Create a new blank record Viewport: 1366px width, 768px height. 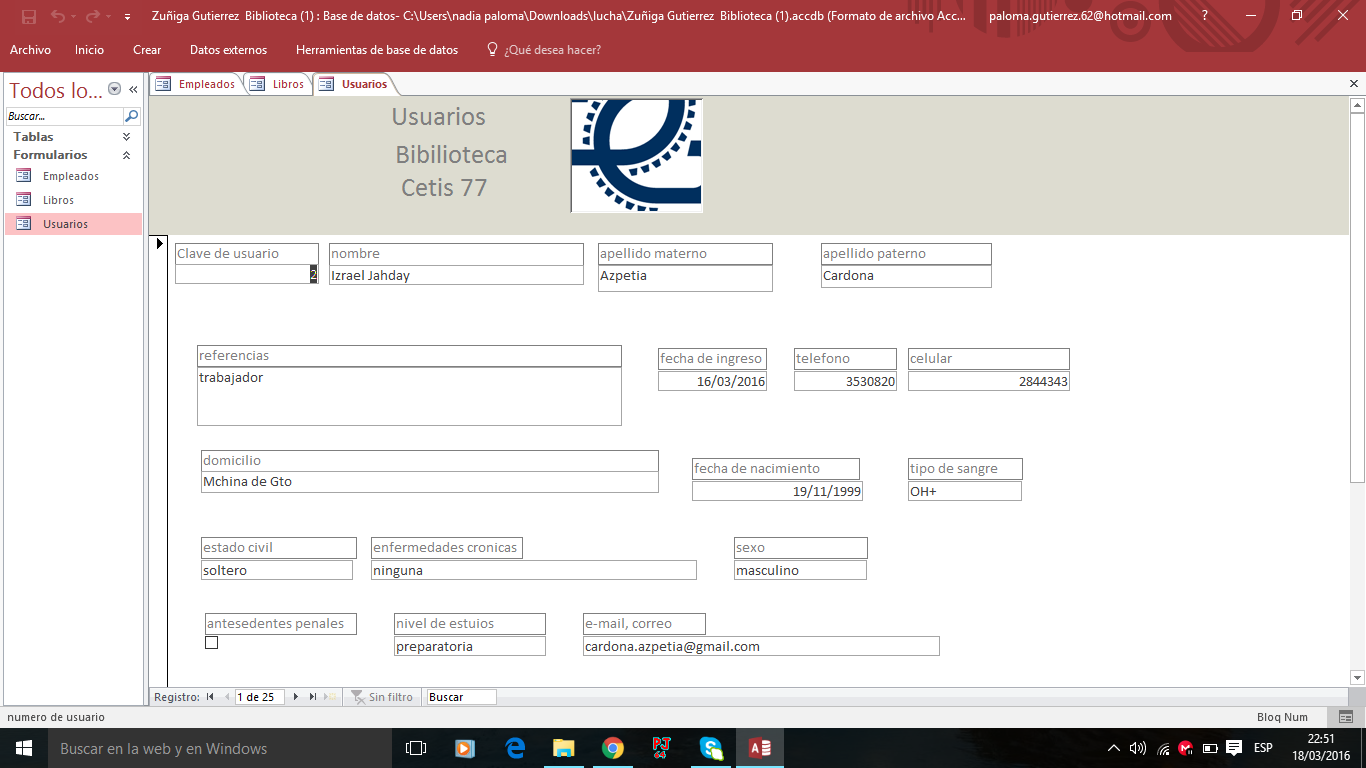(x=332, y=697)
